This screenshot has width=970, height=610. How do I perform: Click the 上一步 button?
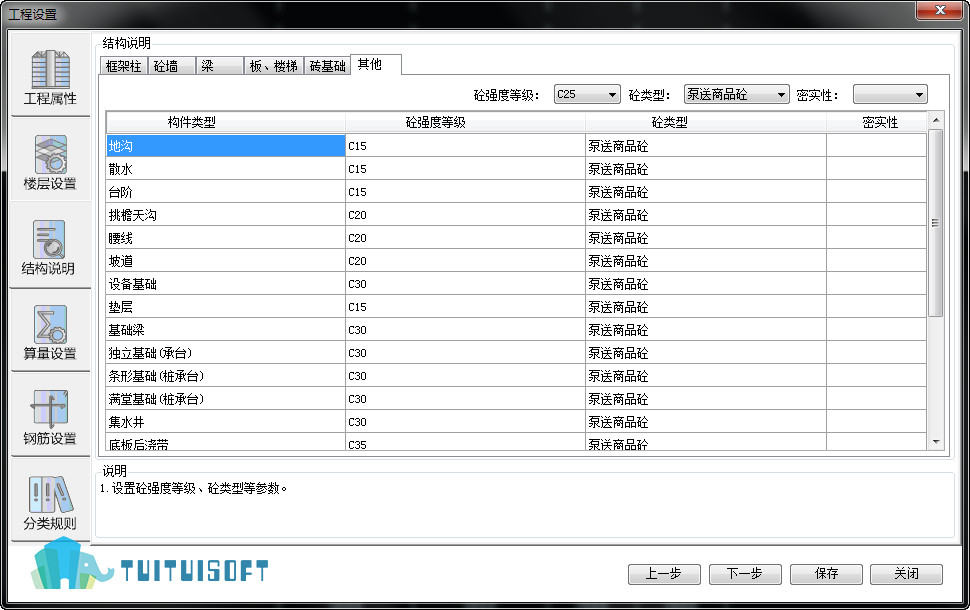tap(663, 574)
